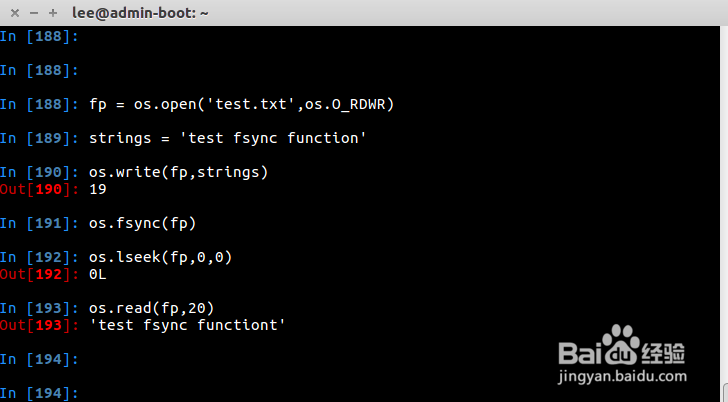Place cursor on os.write(fp,strings) command
Viewport: 728px width, 402px height.
(x=178, y=172)
